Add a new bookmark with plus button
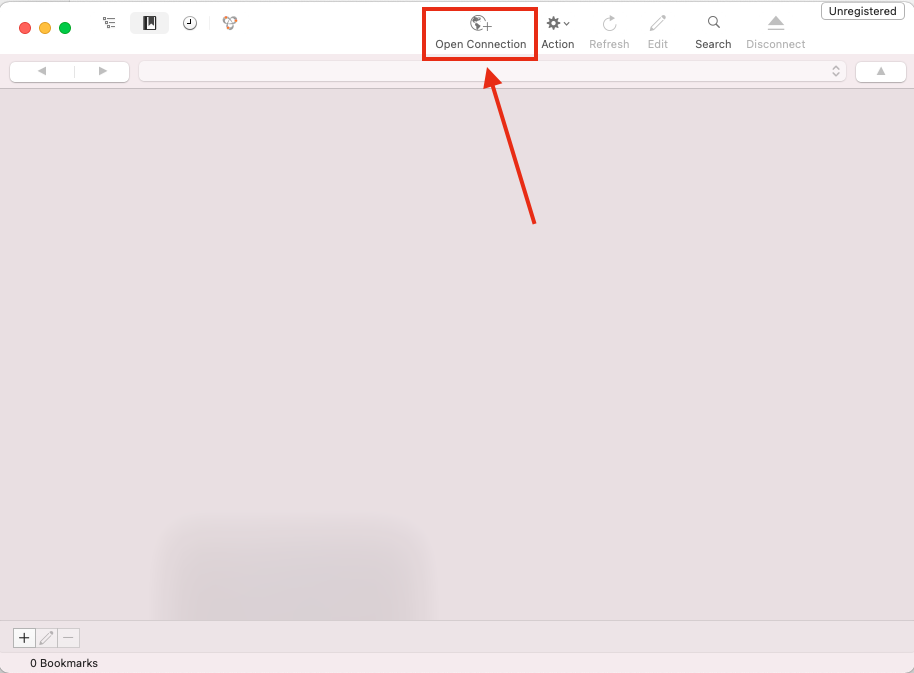This screenshot has width=914, height=673. click(x=24, y=638)
